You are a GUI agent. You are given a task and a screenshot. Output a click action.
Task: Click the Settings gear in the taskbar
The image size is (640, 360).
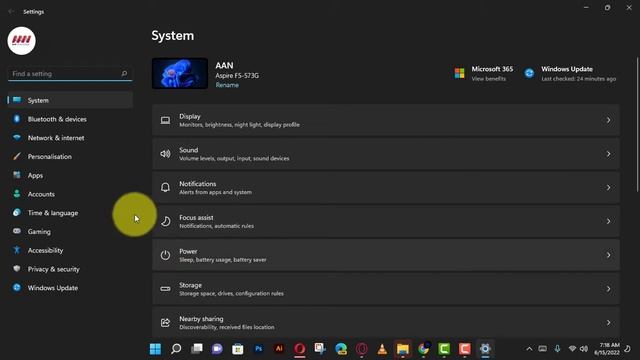[x=485, y=349]
